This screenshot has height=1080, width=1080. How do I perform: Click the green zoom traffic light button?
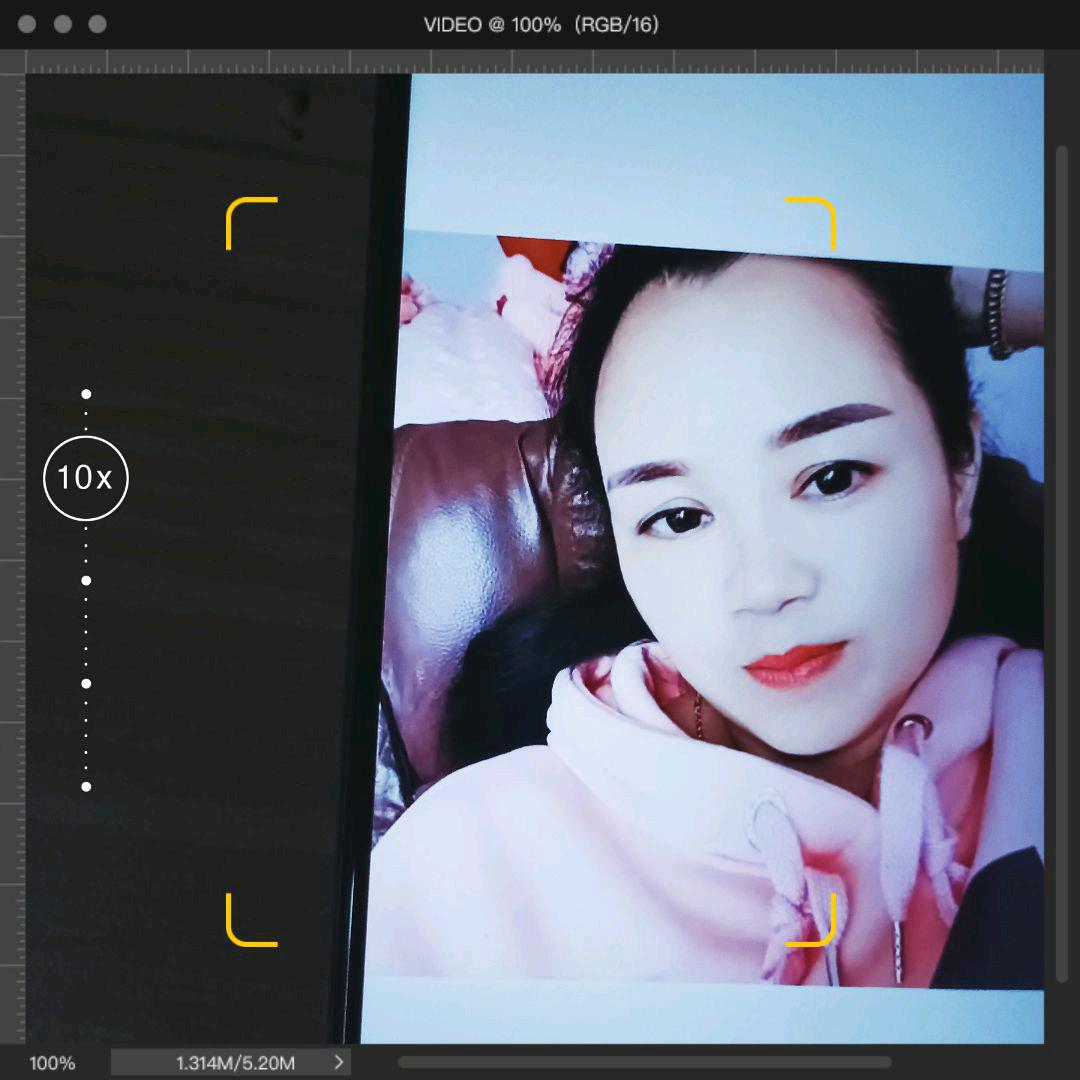click(x=98, y=25)
